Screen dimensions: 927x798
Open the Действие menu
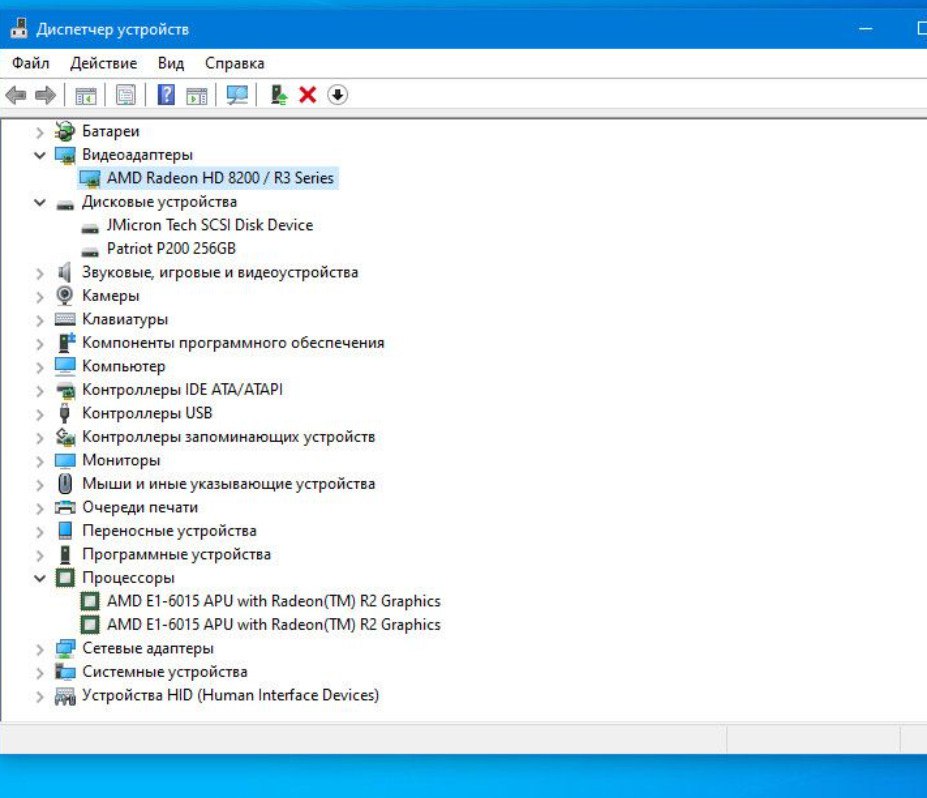click(103, 63)
